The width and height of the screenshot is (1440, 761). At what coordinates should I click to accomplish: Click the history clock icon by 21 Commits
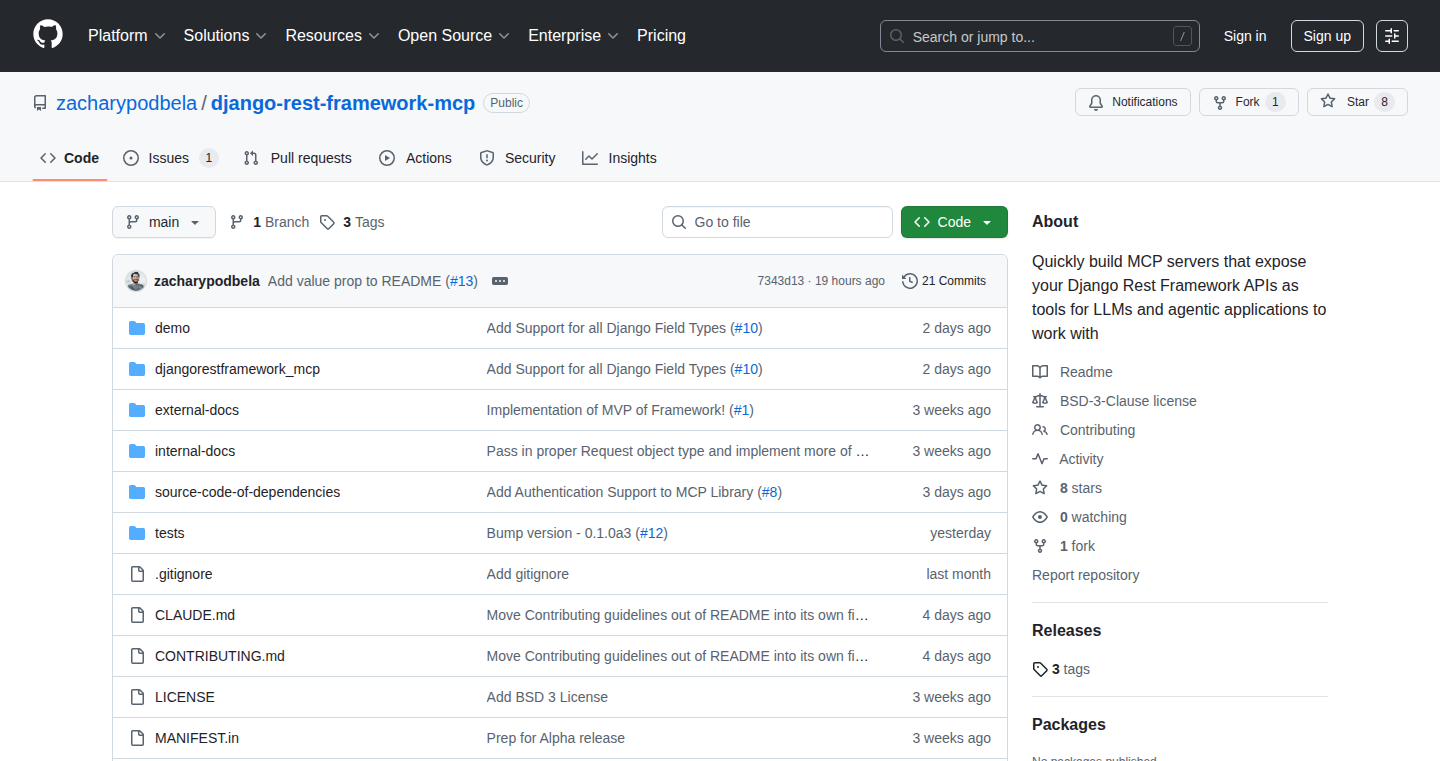(910, 281)
